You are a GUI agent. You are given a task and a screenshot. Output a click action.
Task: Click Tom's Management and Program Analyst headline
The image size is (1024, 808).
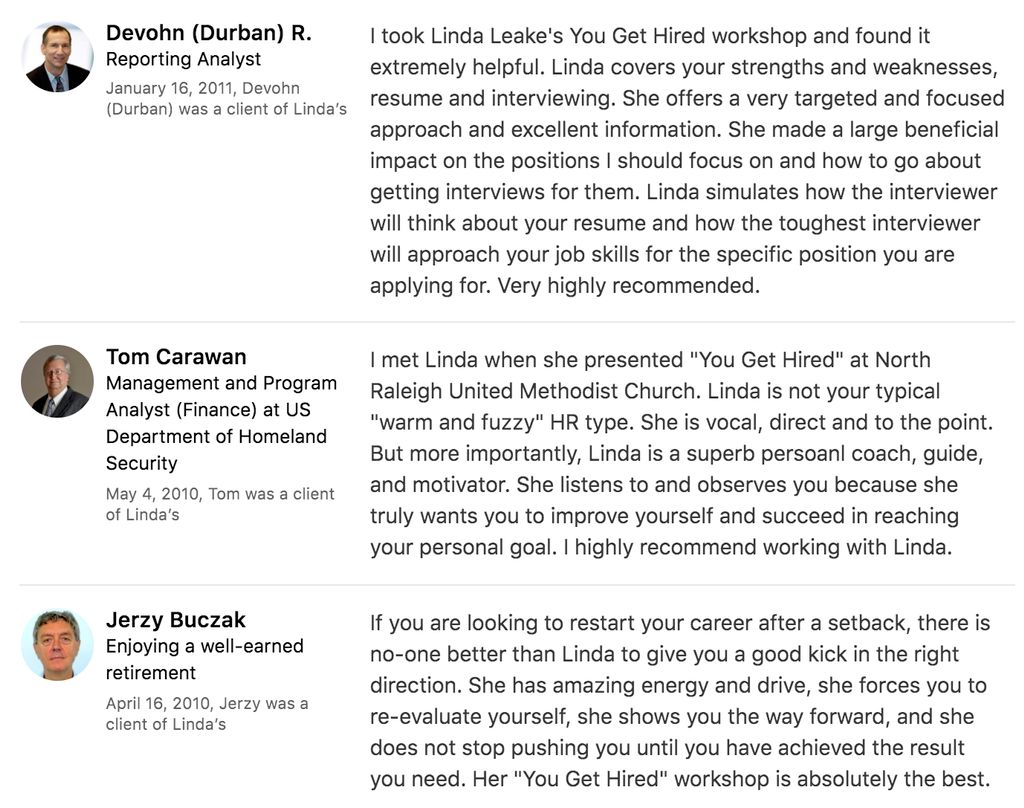tap(221, 423)
